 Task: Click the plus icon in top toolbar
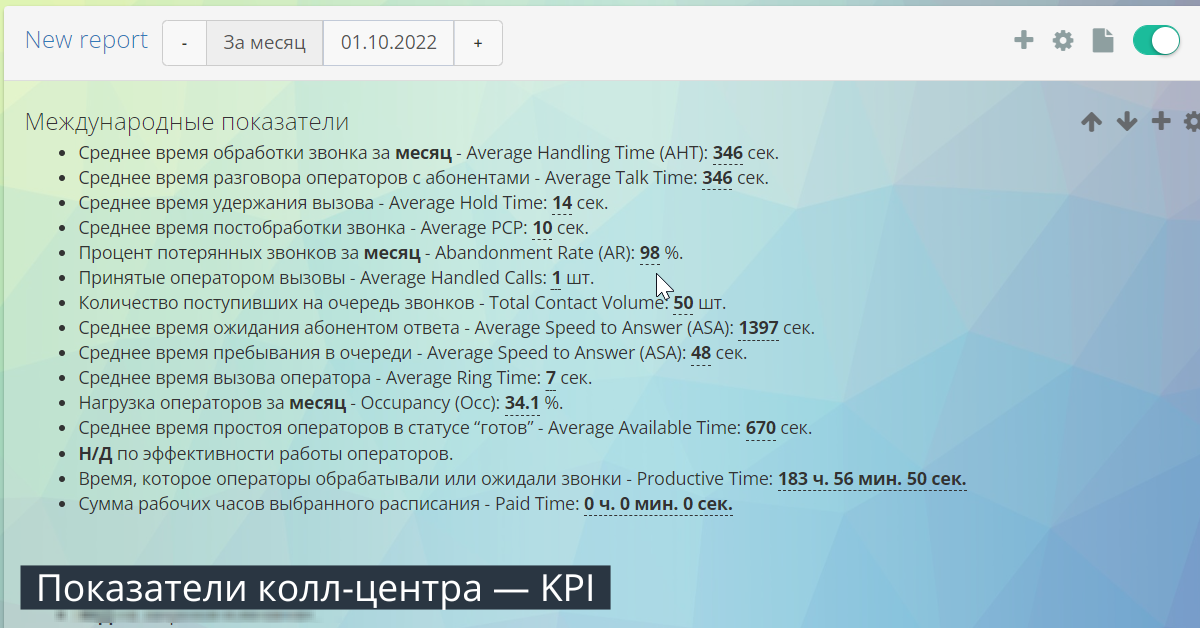(x=1023, y=41)
